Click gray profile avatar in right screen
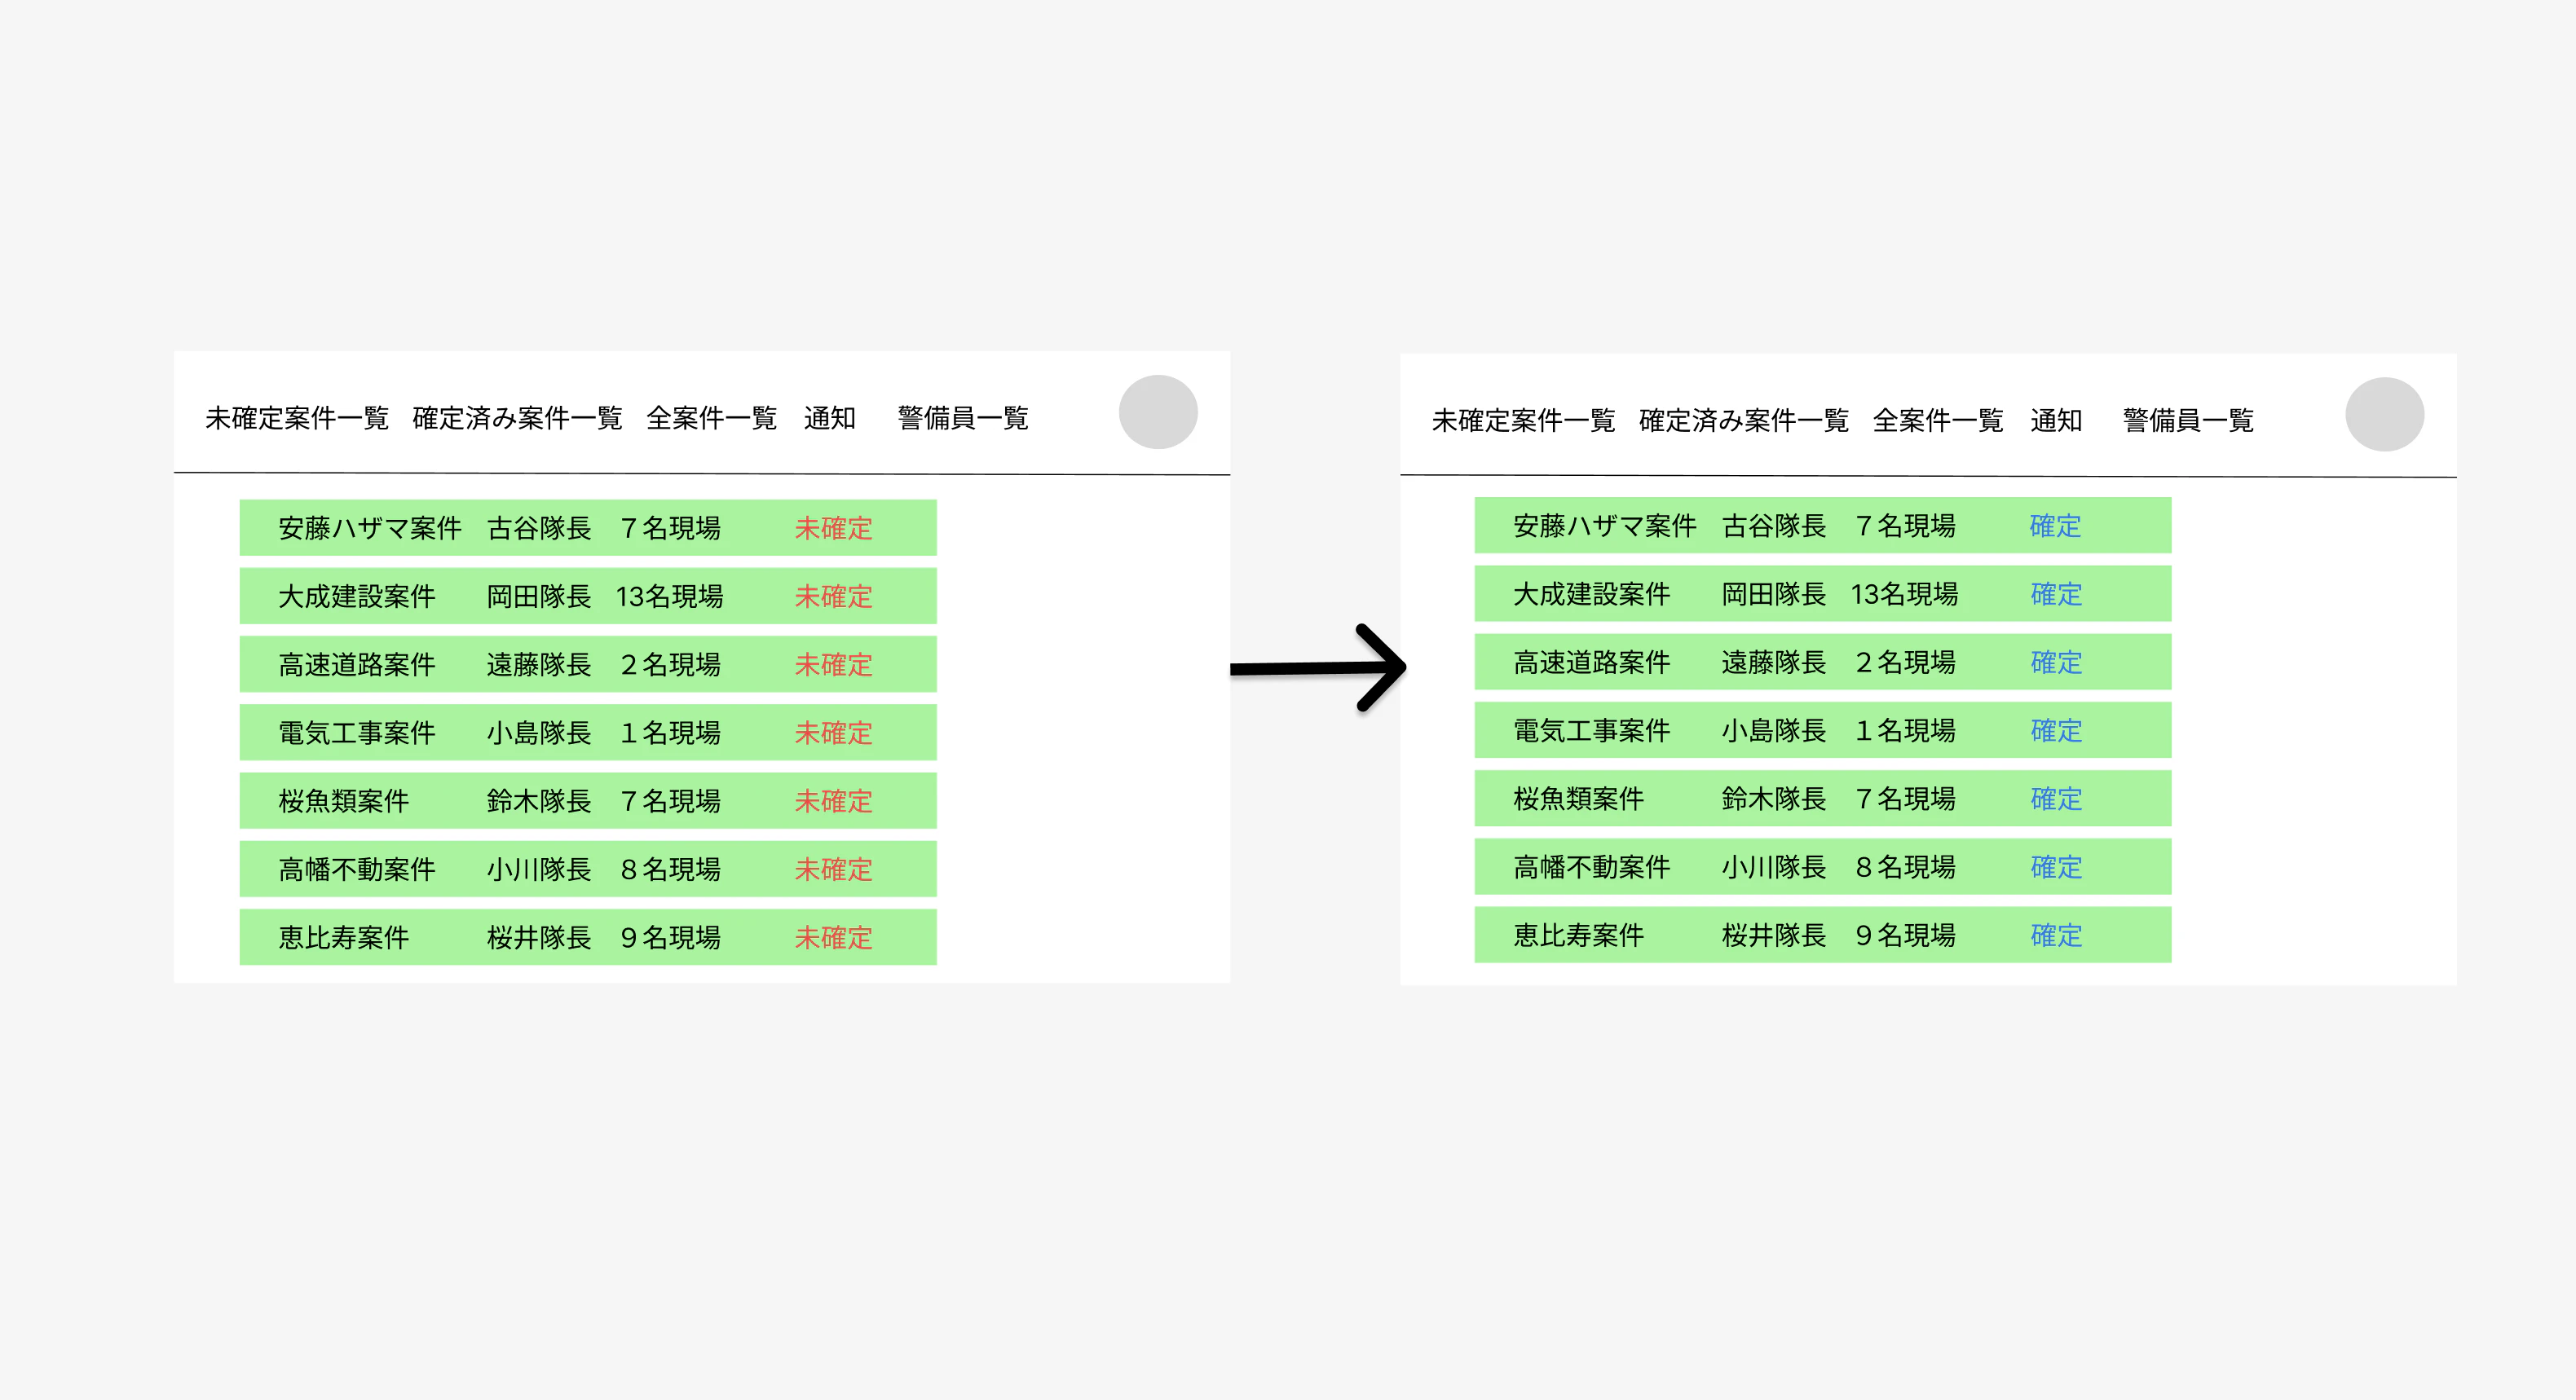The height and width of the screenshot is (1400, 2576). tap(2384, 414)
